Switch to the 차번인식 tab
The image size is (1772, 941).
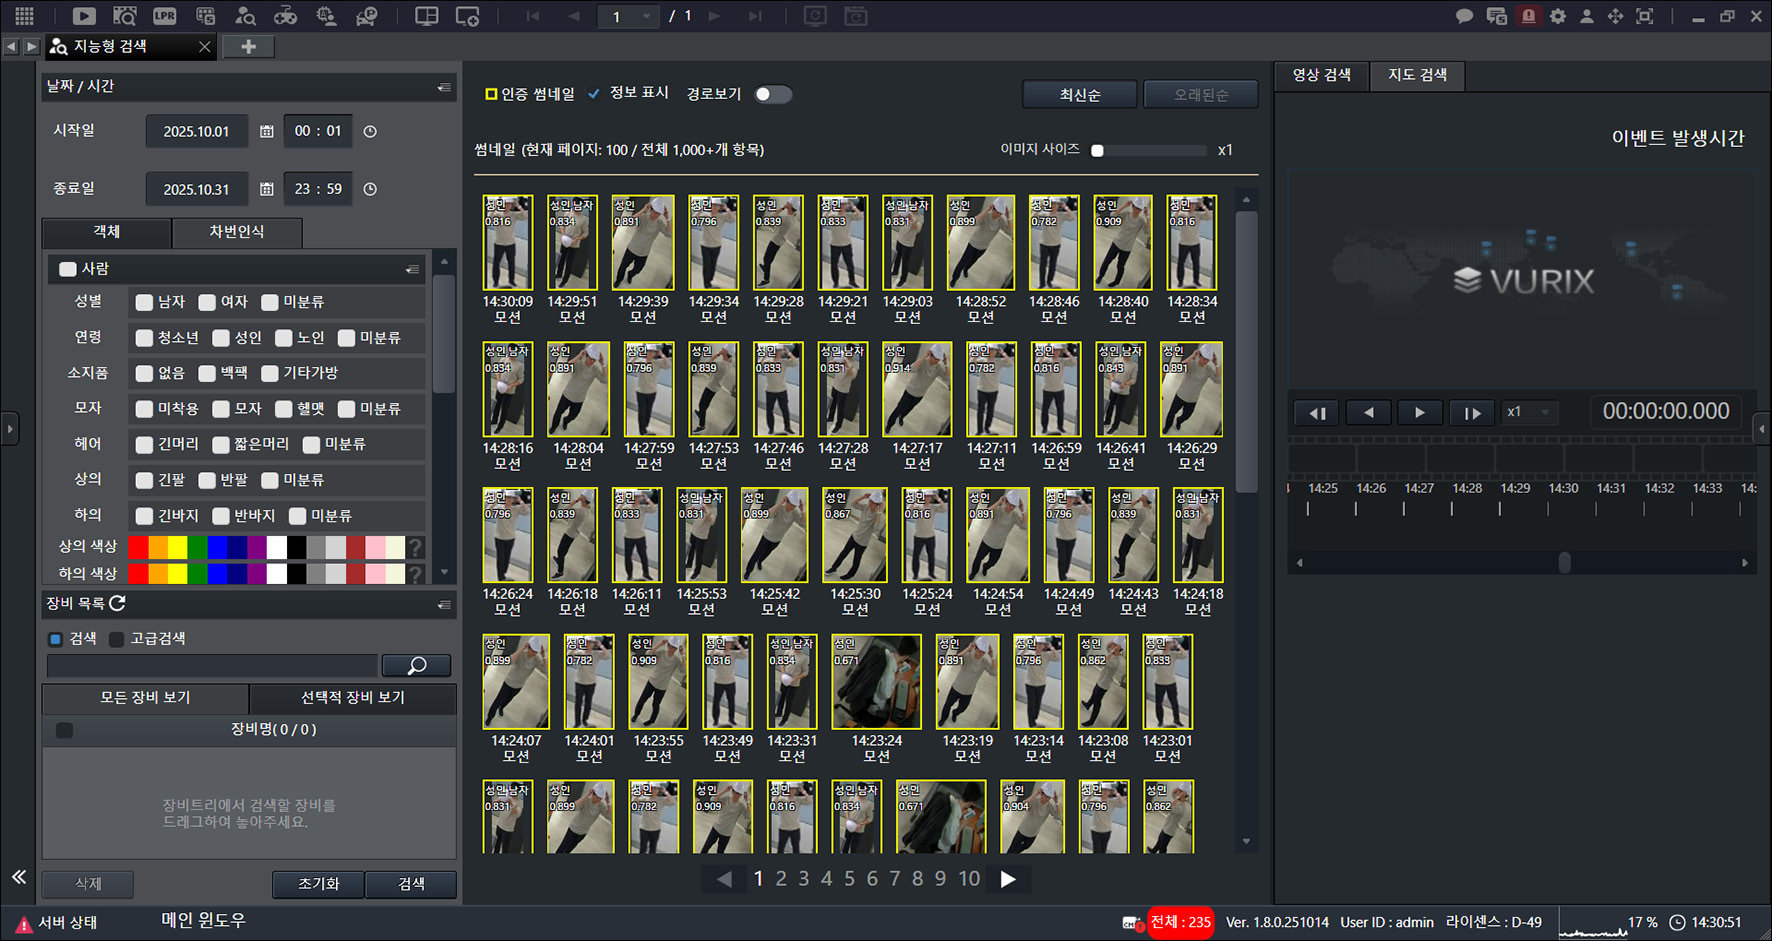click(x=237, y=232)
